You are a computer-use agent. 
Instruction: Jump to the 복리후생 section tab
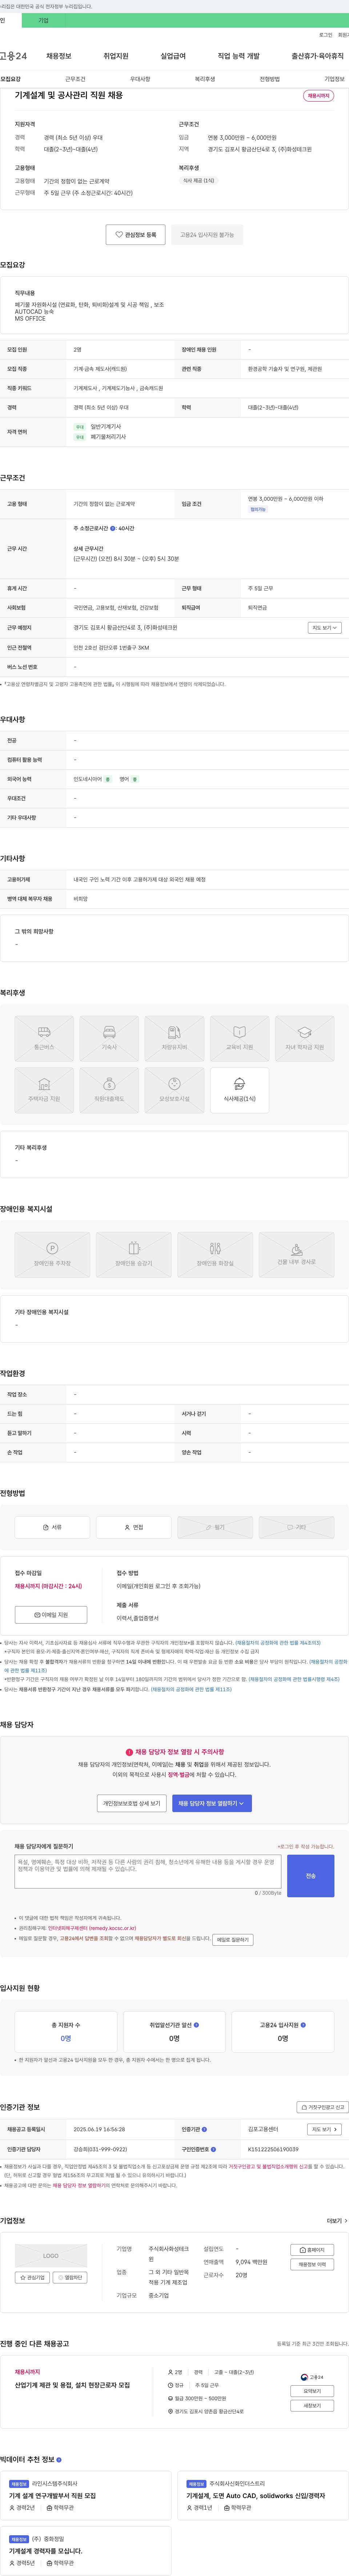tap(205, 79)
